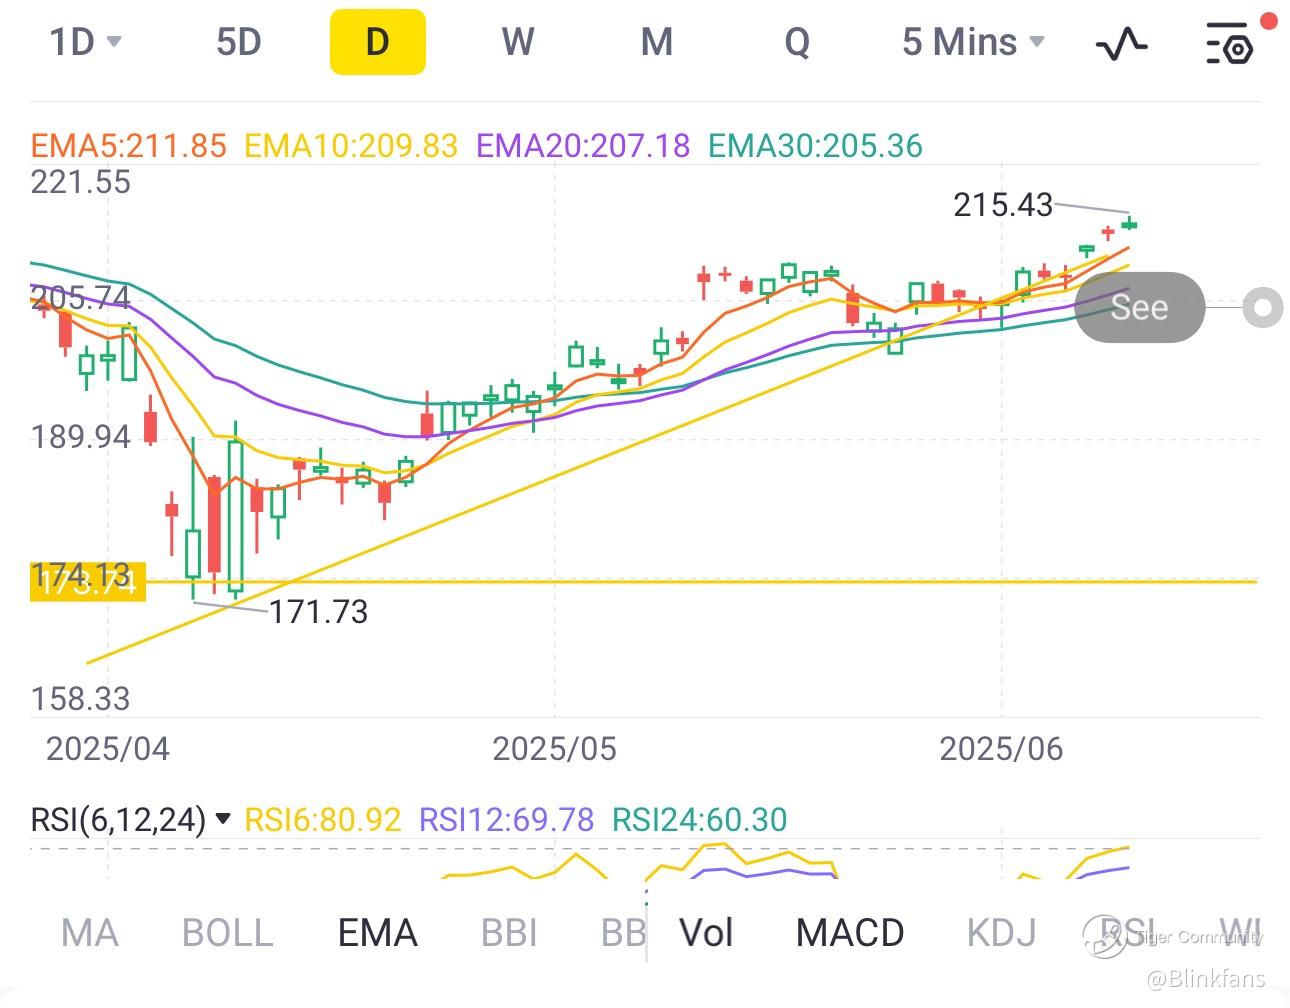Expand the 1D timeframe dropdown
The height and width of the screenshot is (1008, 1290).
click(85, 43)
